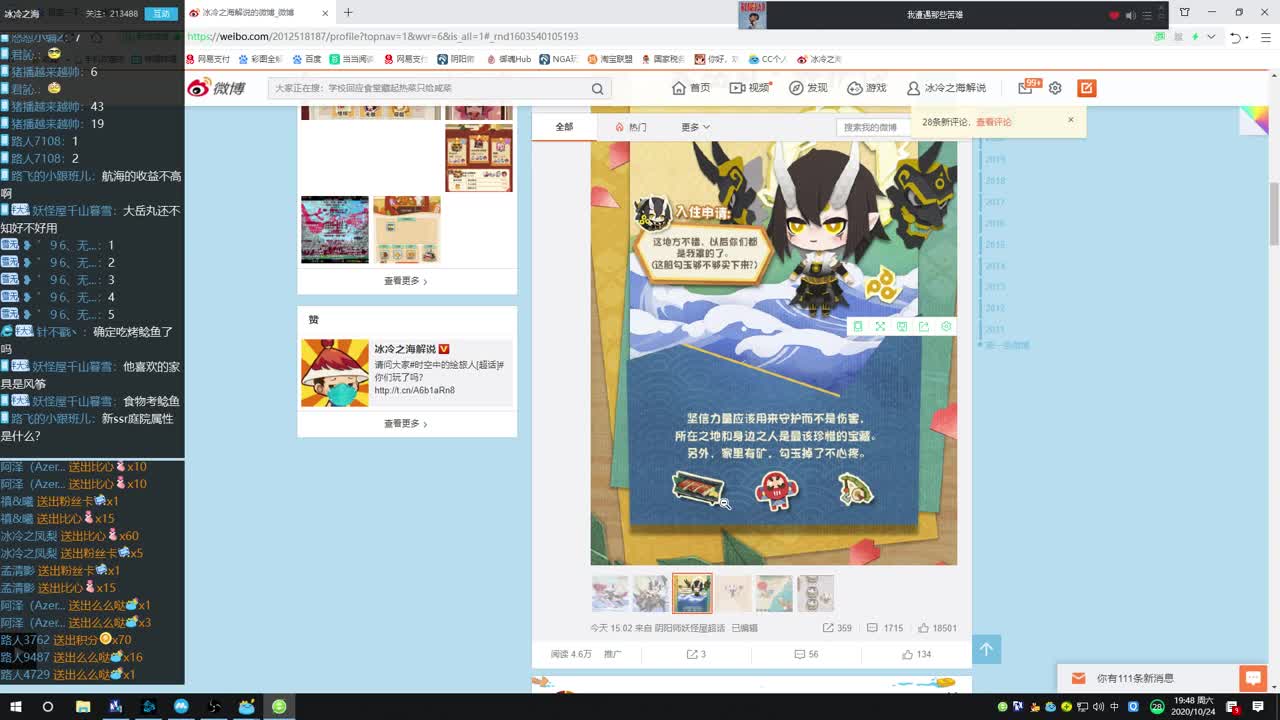Click back-to-top arrow button

point(986,649)
